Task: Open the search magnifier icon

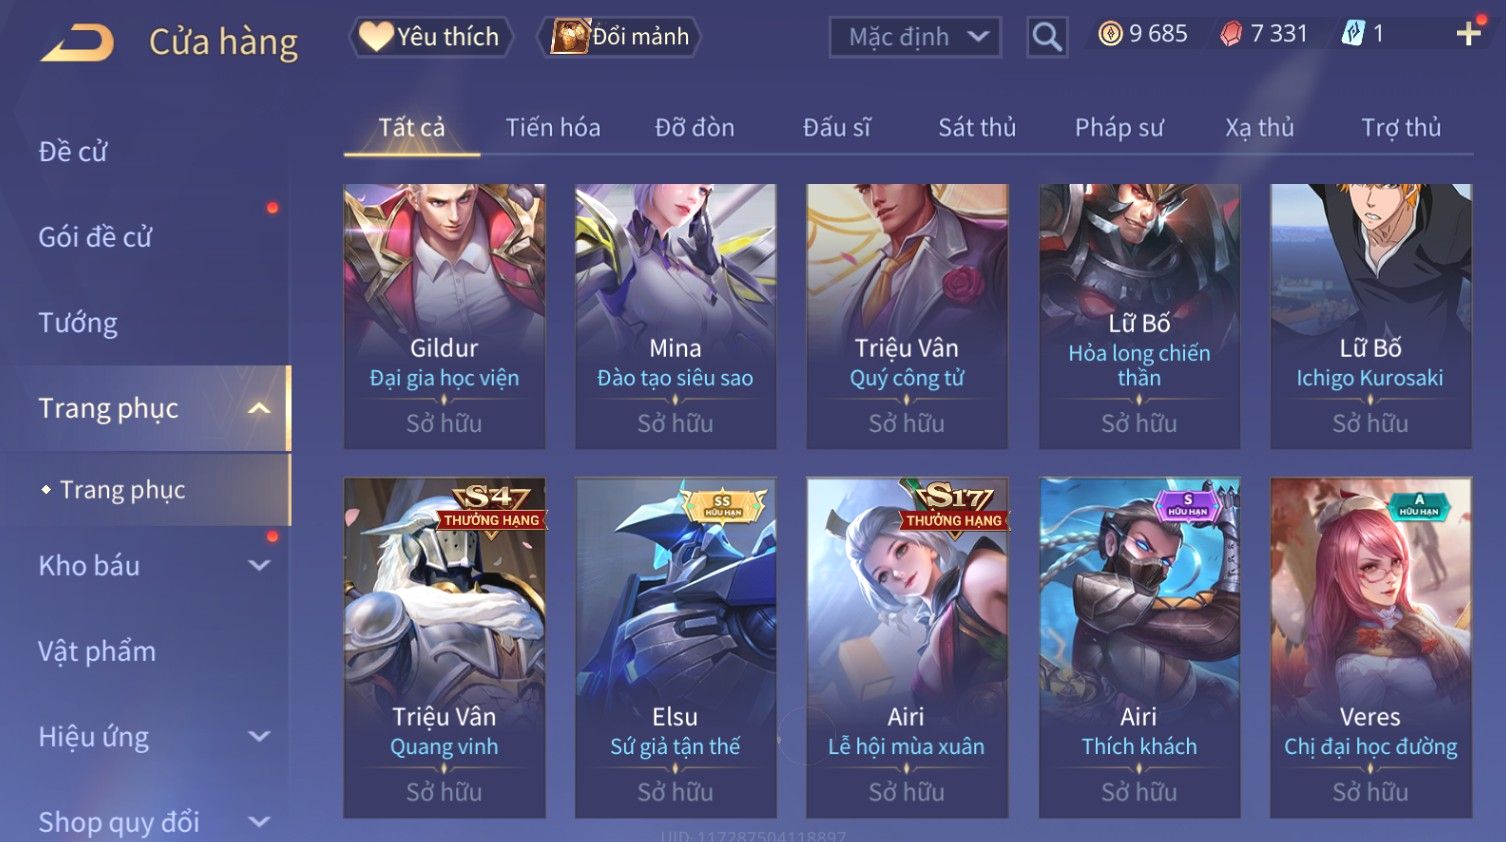Action: (1047, 37)
